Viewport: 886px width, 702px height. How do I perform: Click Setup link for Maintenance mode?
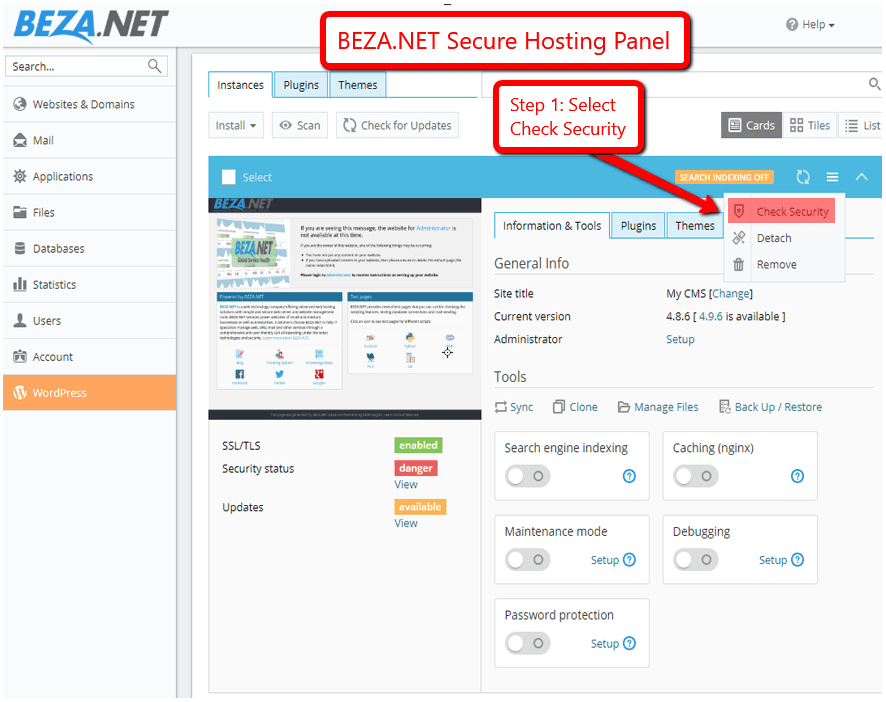pos(605,560)
